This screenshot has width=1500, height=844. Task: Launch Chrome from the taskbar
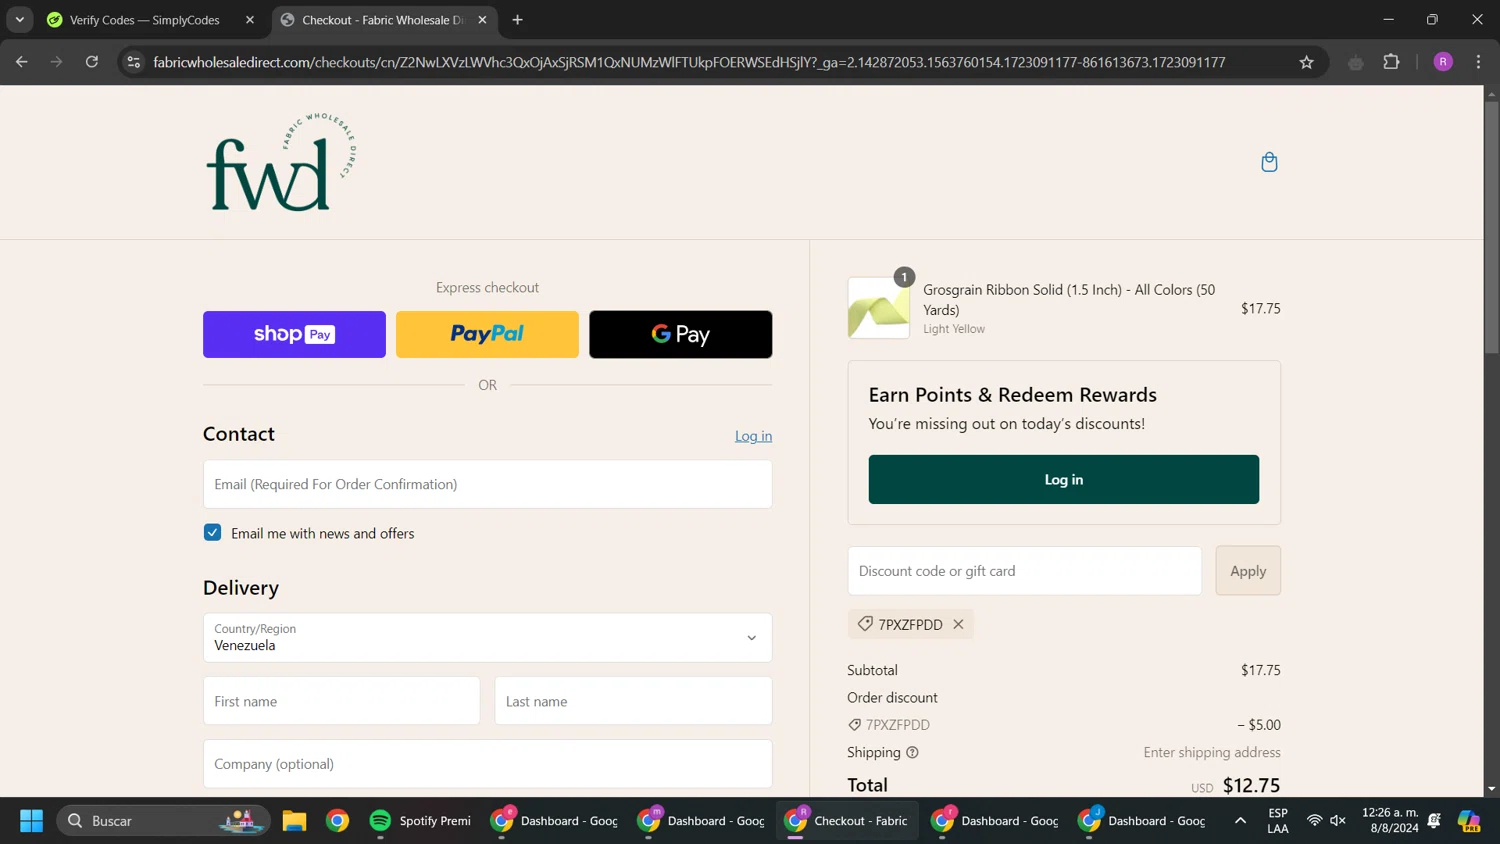pyautogui.click(x=338, y=821)
